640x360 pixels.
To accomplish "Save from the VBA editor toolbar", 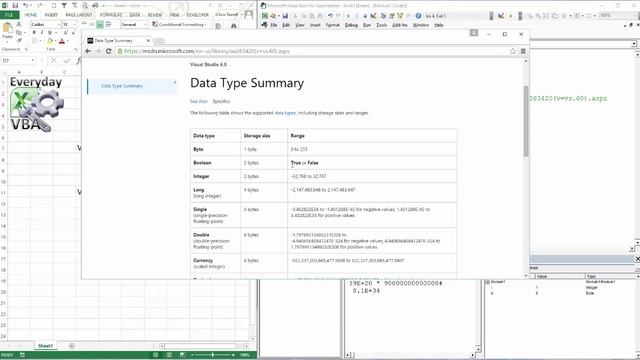I will click(x=285, y=16).
